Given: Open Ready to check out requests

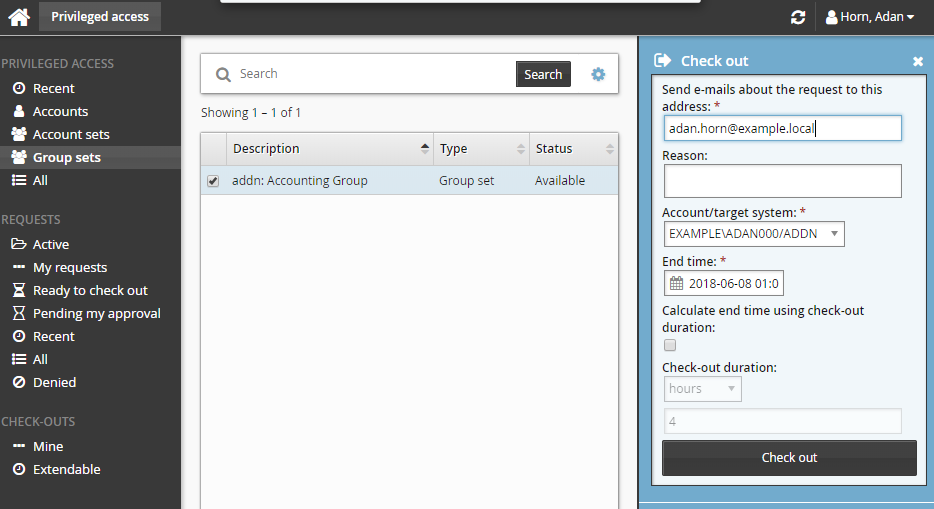Looking at the screenshot, I should pos(90,290).
